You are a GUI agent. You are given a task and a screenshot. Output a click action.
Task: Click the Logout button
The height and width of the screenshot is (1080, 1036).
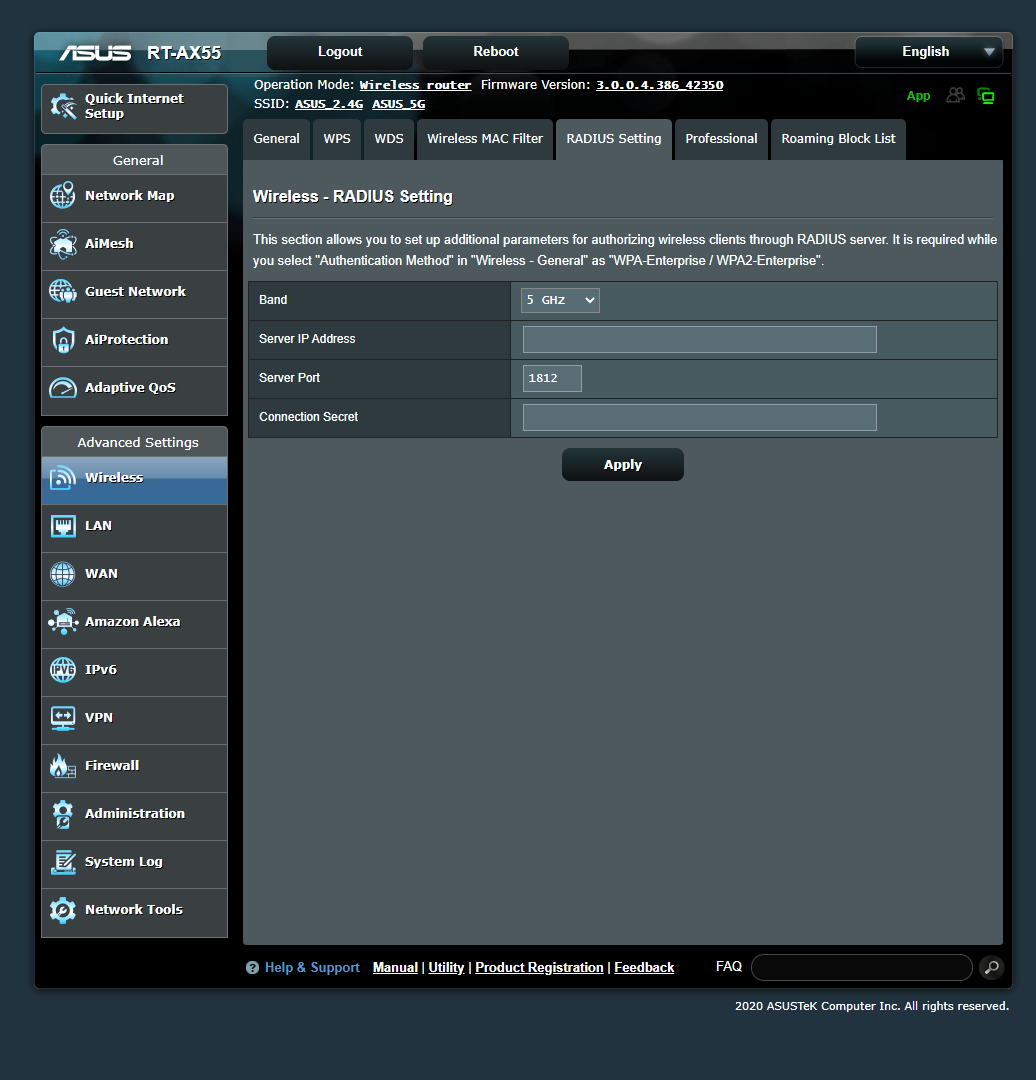340,52
